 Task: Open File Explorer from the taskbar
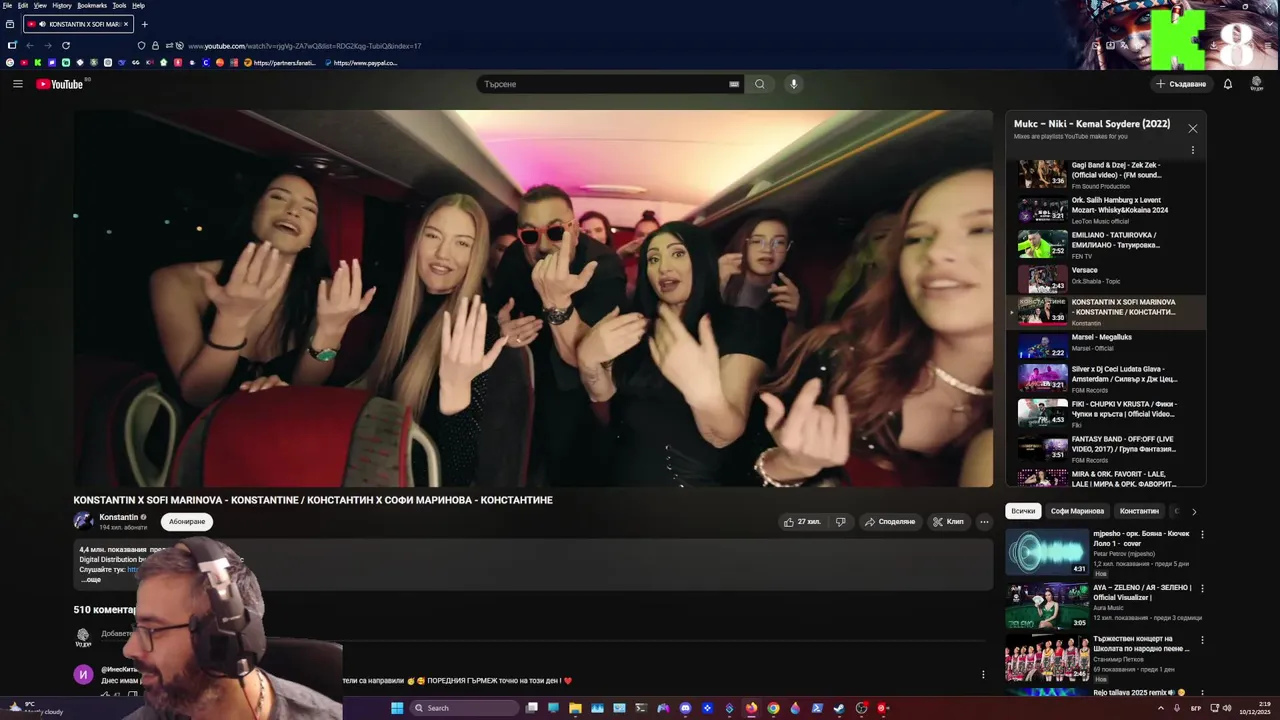click(575, 708)
